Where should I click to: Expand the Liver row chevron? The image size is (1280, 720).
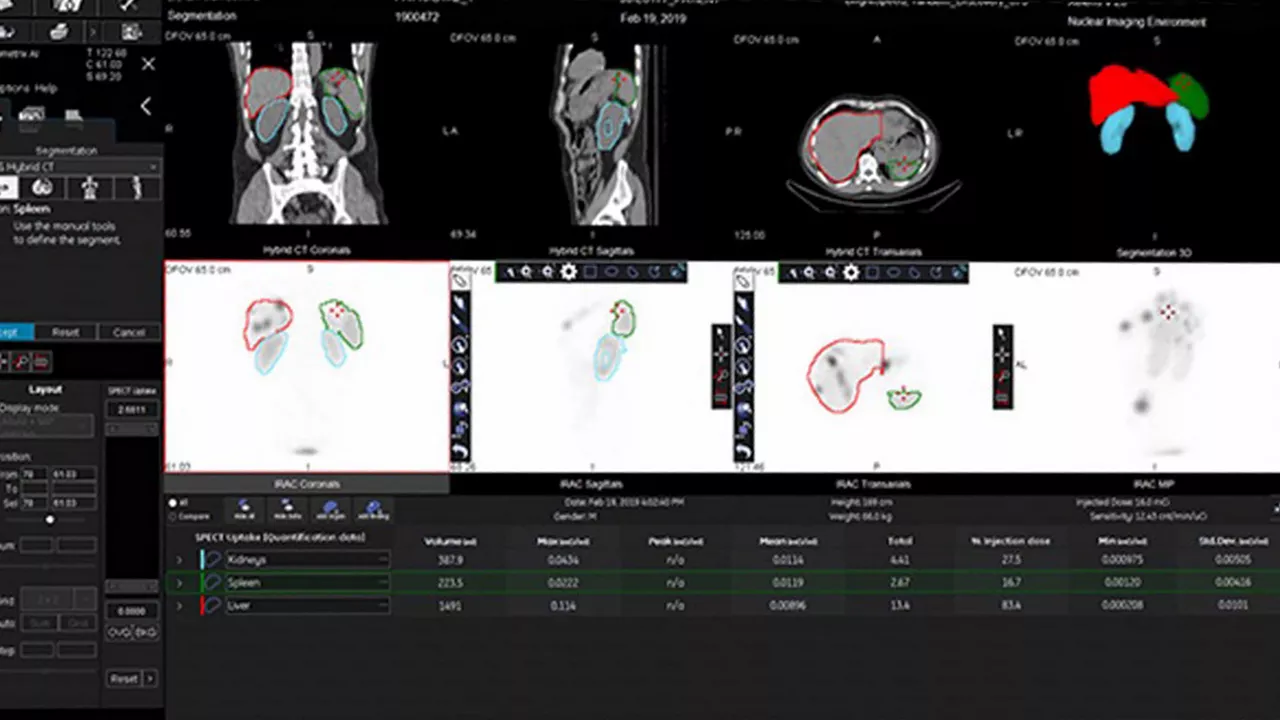pos(180,606)
